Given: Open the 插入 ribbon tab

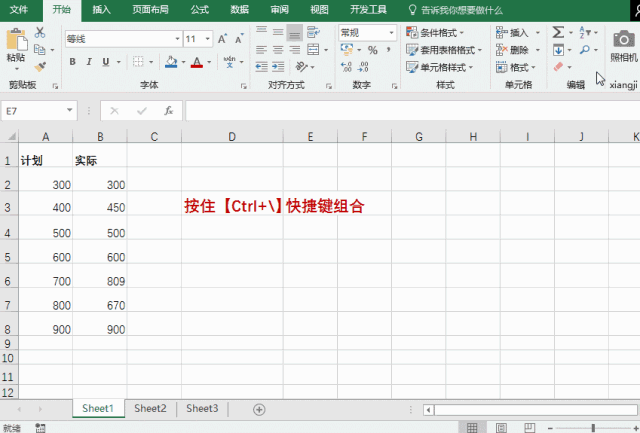Looking at the screenshot, I should click(101, 9).
